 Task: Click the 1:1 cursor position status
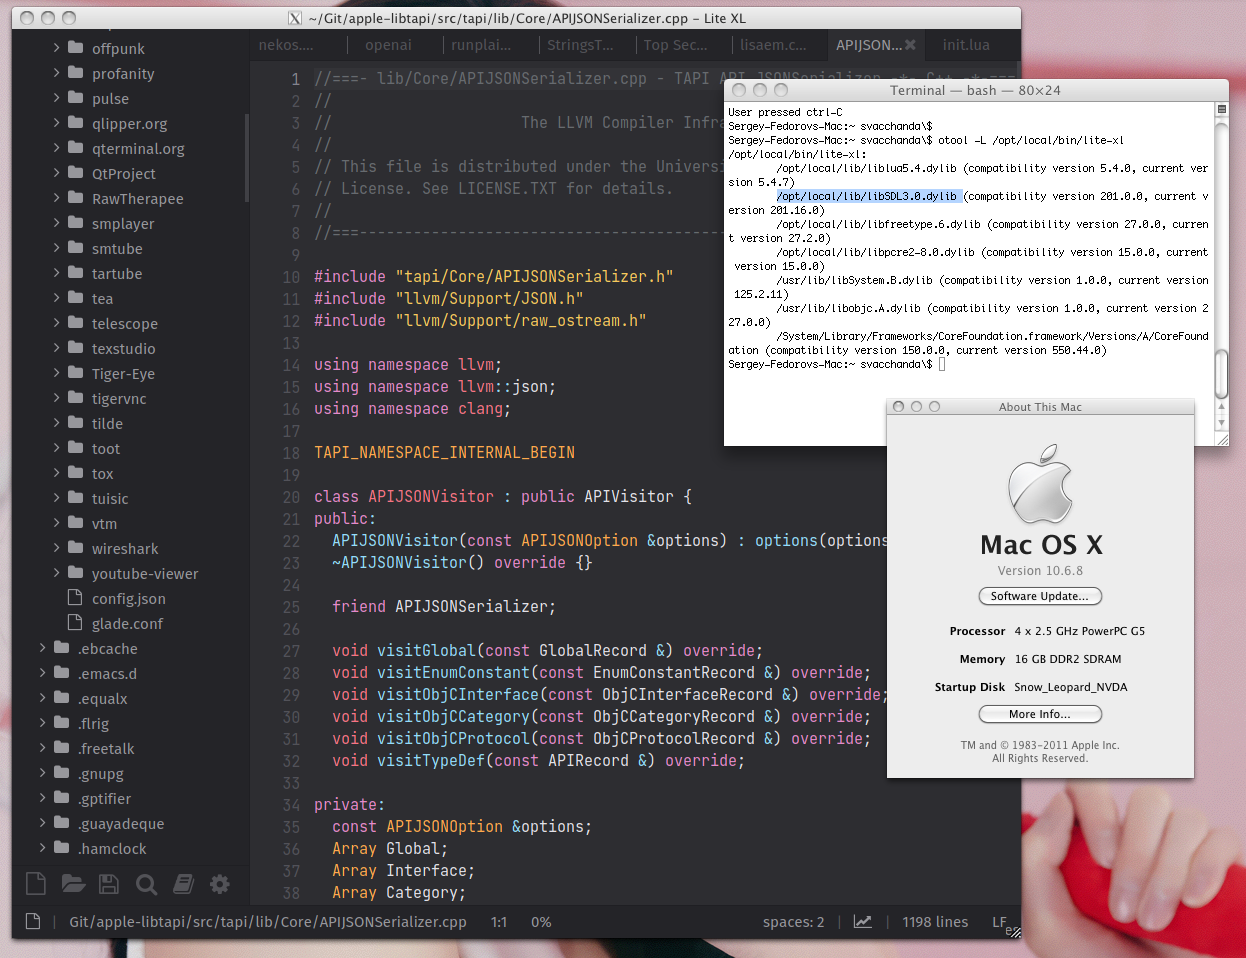(499, 922)
